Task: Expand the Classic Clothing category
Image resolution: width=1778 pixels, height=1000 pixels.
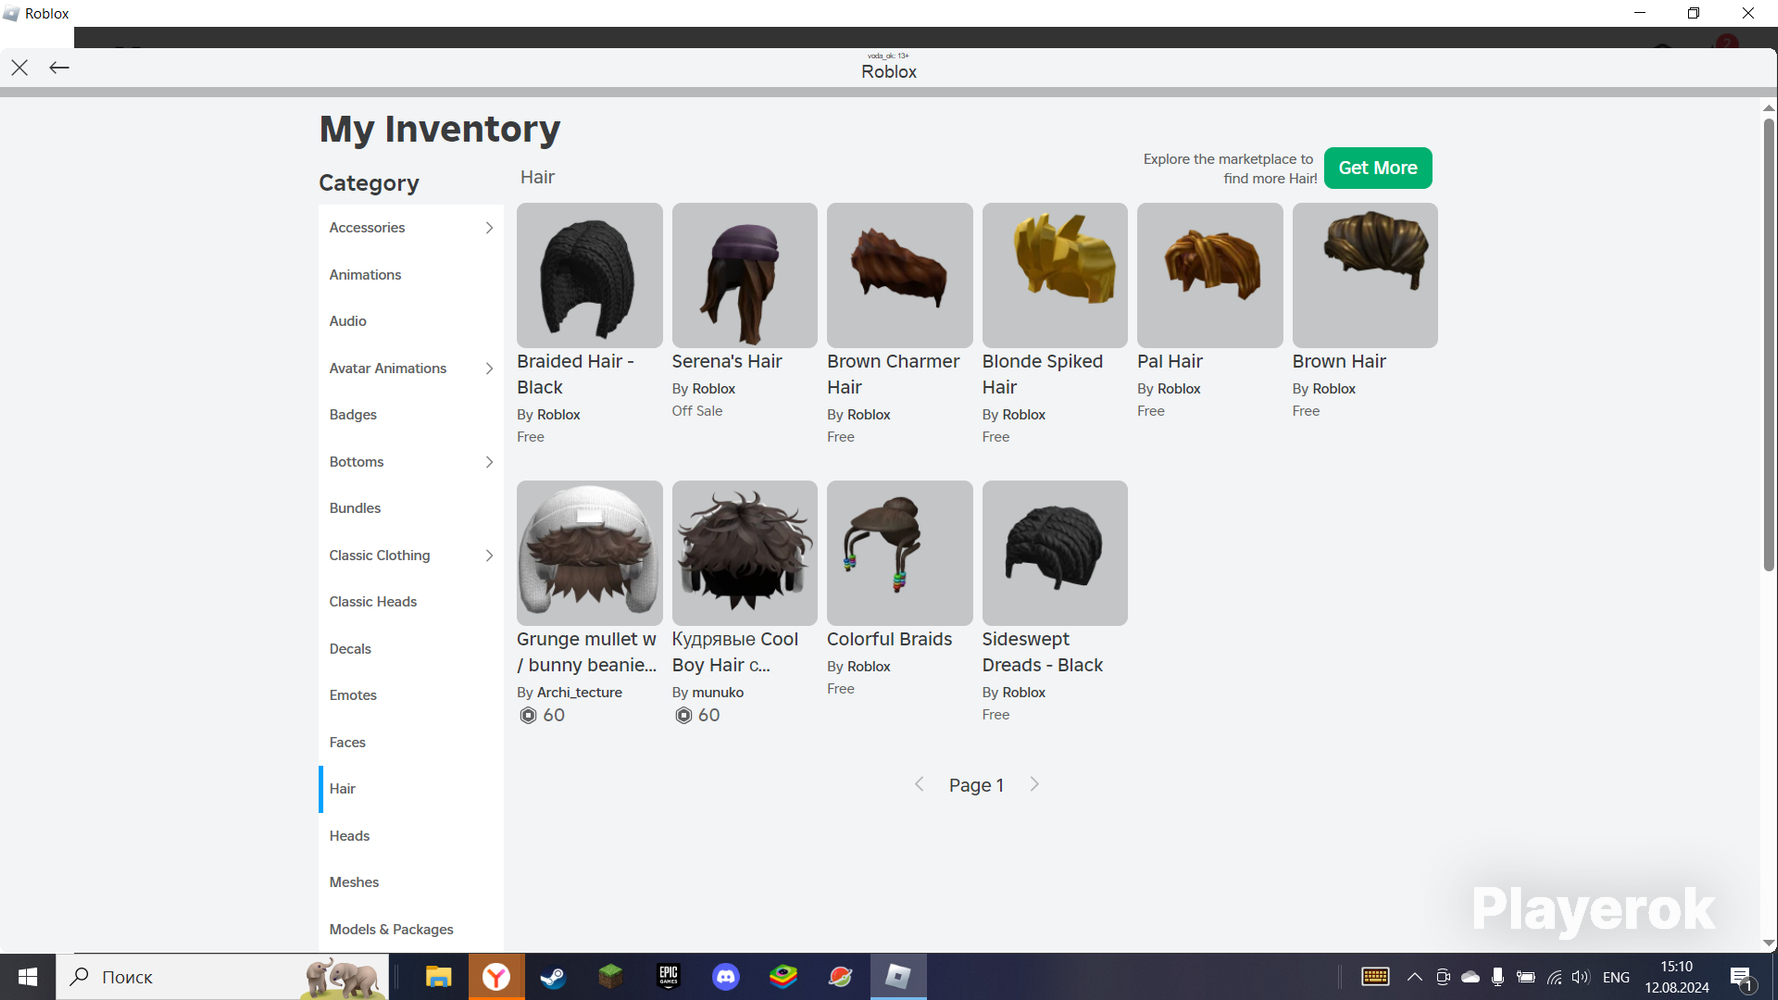Action: 489,556
